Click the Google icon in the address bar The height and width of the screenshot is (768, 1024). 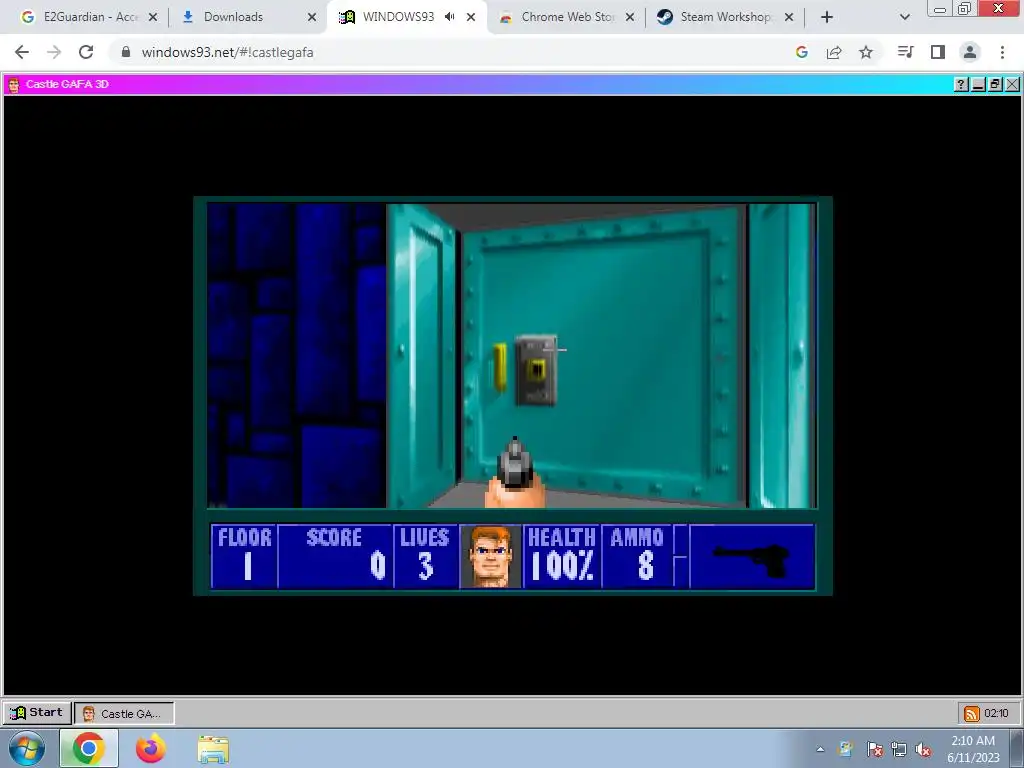pyautogui.click(x=802, y=52)
